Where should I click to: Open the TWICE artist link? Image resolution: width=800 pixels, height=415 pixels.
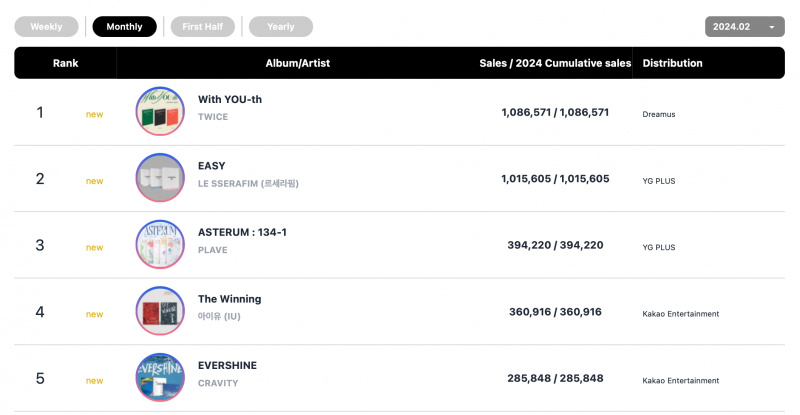point(213,117)
